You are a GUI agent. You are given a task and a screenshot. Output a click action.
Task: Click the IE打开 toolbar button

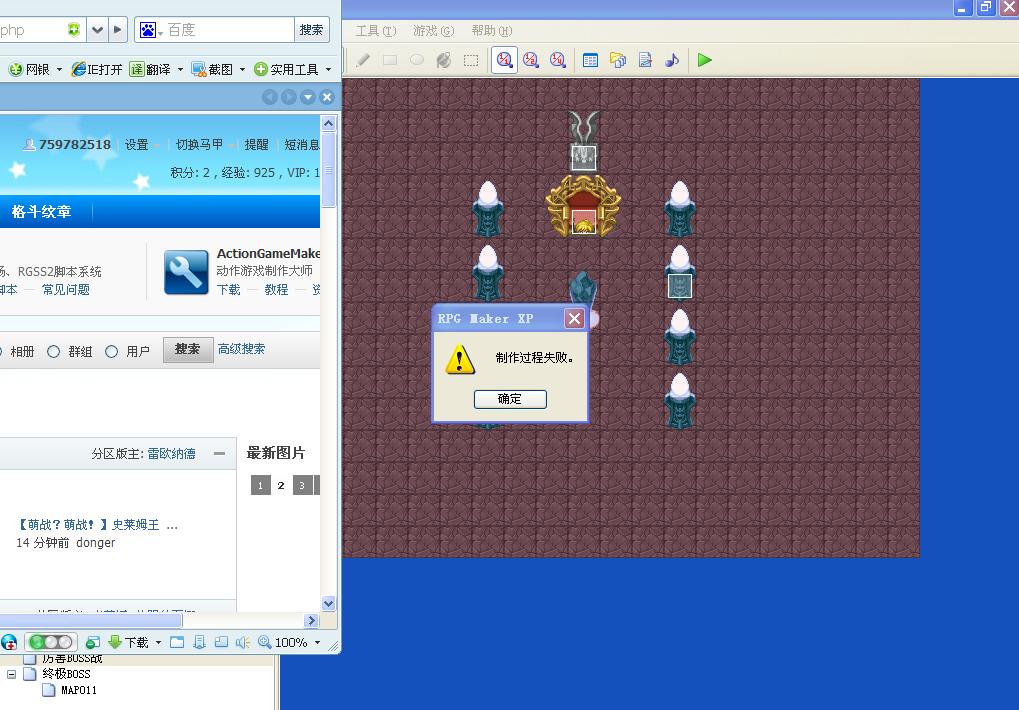tap(97, 69)
